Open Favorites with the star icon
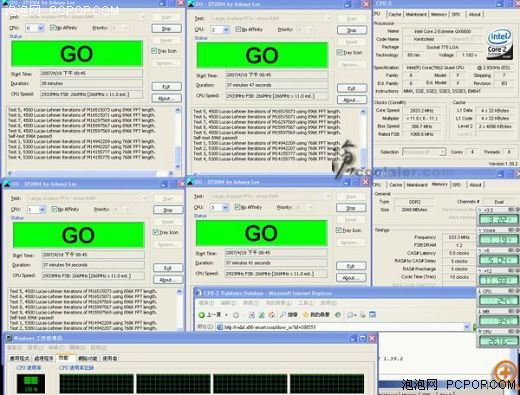 pos(305,314)
